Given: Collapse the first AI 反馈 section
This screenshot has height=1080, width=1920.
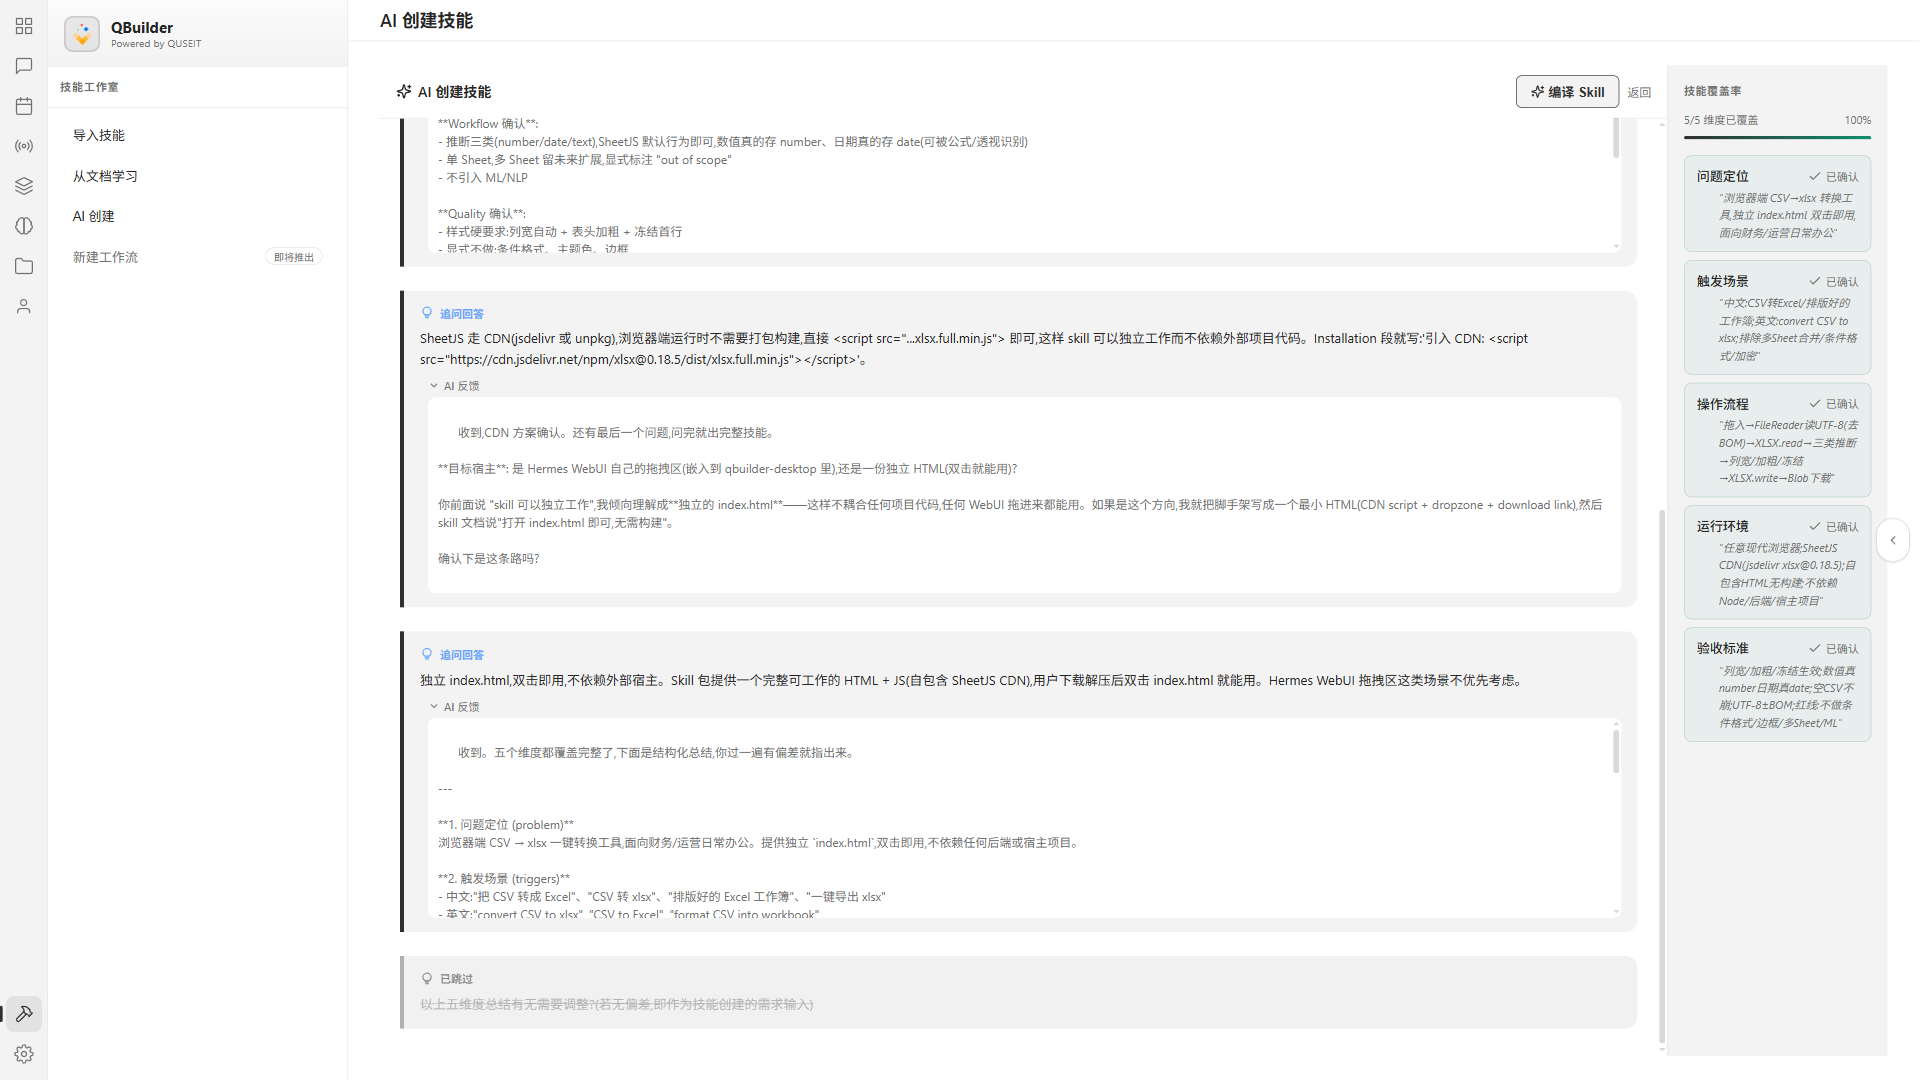Looking at the screenshot, I should point(455,386).
